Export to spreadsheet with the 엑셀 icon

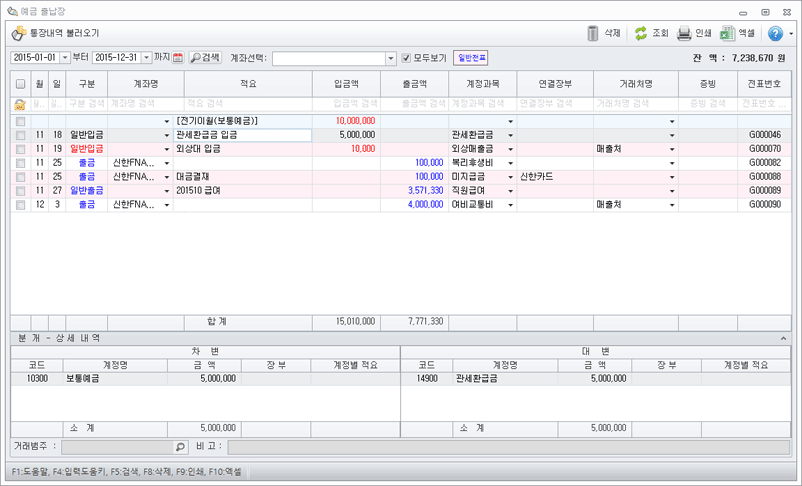(729, 33)
